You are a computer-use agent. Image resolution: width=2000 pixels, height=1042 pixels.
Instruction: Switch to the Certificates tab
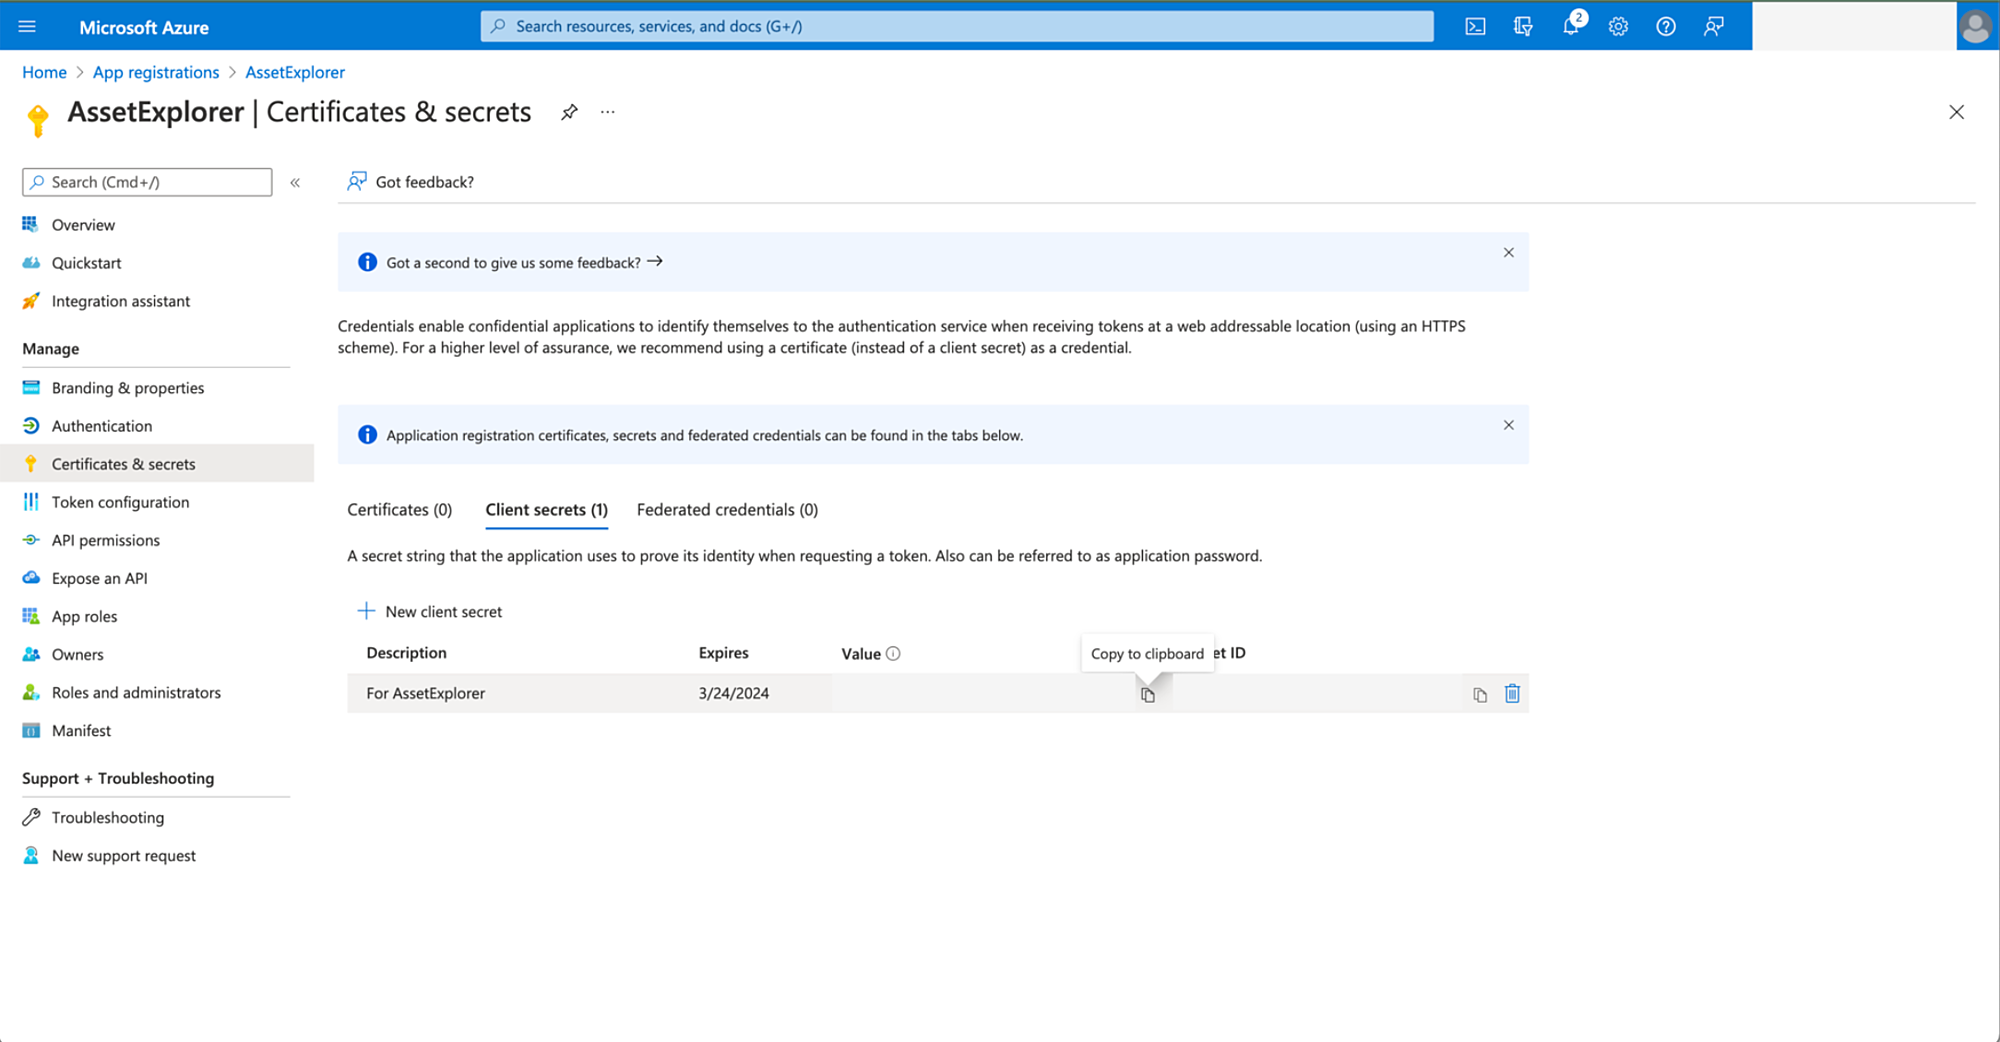[x=399, y=509]
